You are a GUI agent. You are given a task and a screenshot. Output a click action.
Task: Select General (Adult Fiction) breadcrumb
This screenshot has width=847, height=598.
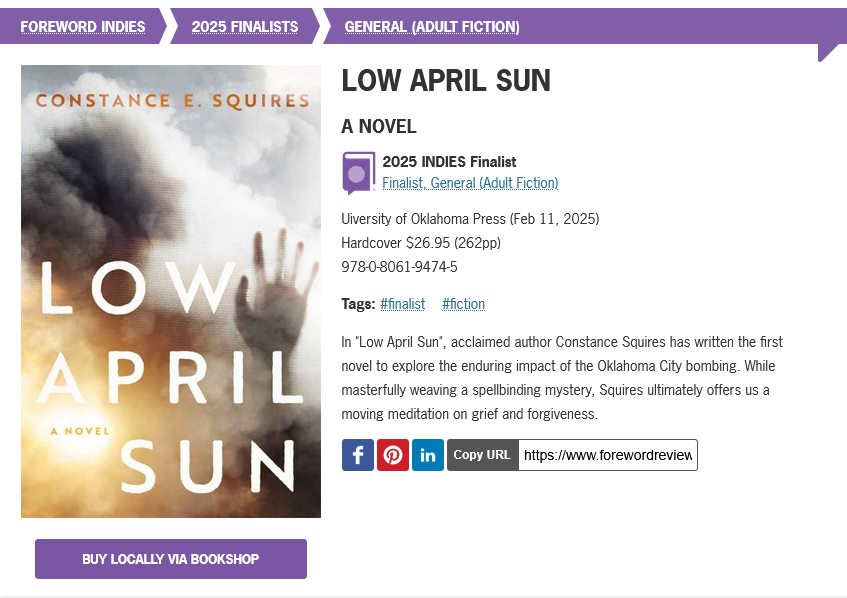point(432,27)
